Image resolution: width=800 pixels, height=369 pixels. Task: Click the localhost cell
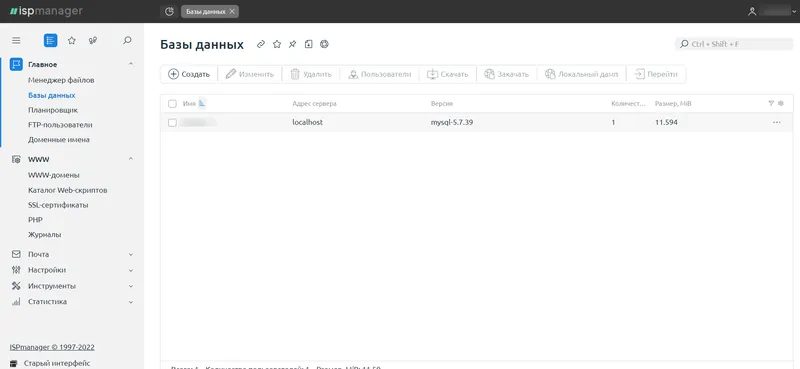308,122
